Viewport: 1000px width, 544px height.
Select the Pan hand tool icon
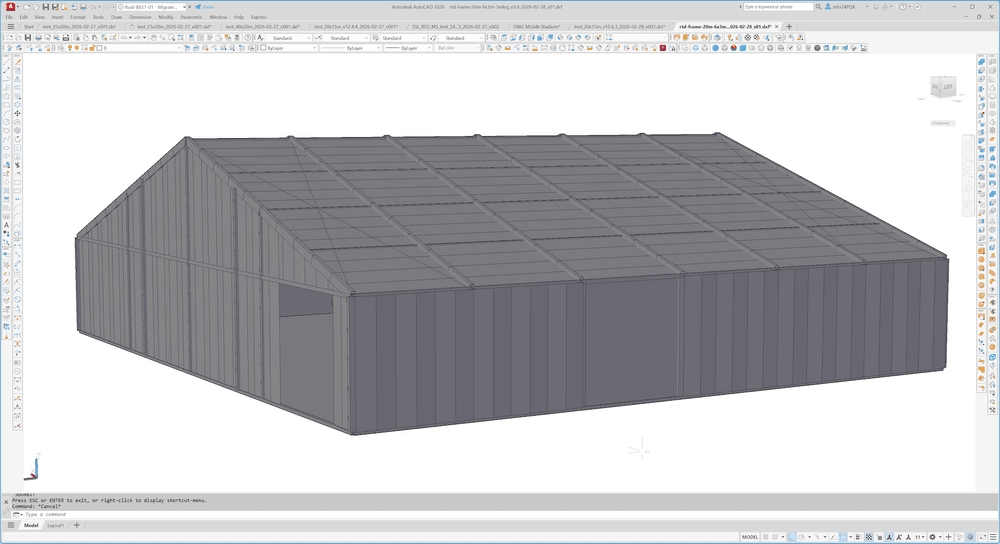[x=154, y=38]
